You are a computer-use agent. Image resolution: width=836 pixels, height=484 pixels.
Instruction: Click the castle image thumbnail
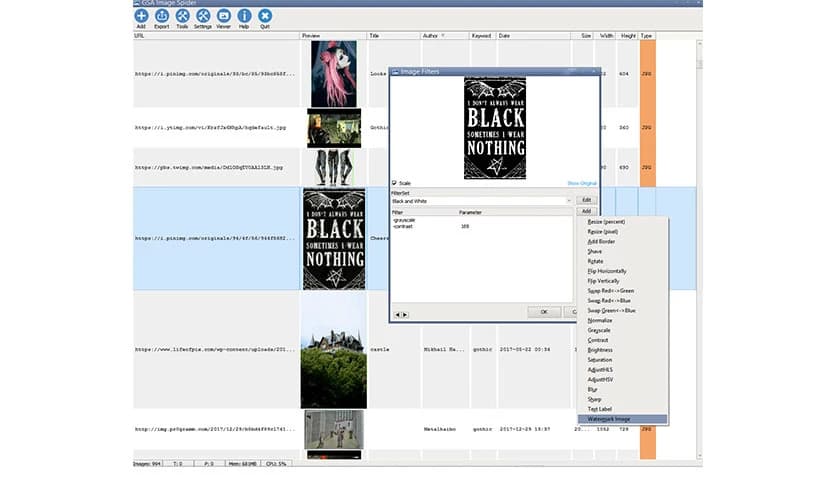[333, 350]
